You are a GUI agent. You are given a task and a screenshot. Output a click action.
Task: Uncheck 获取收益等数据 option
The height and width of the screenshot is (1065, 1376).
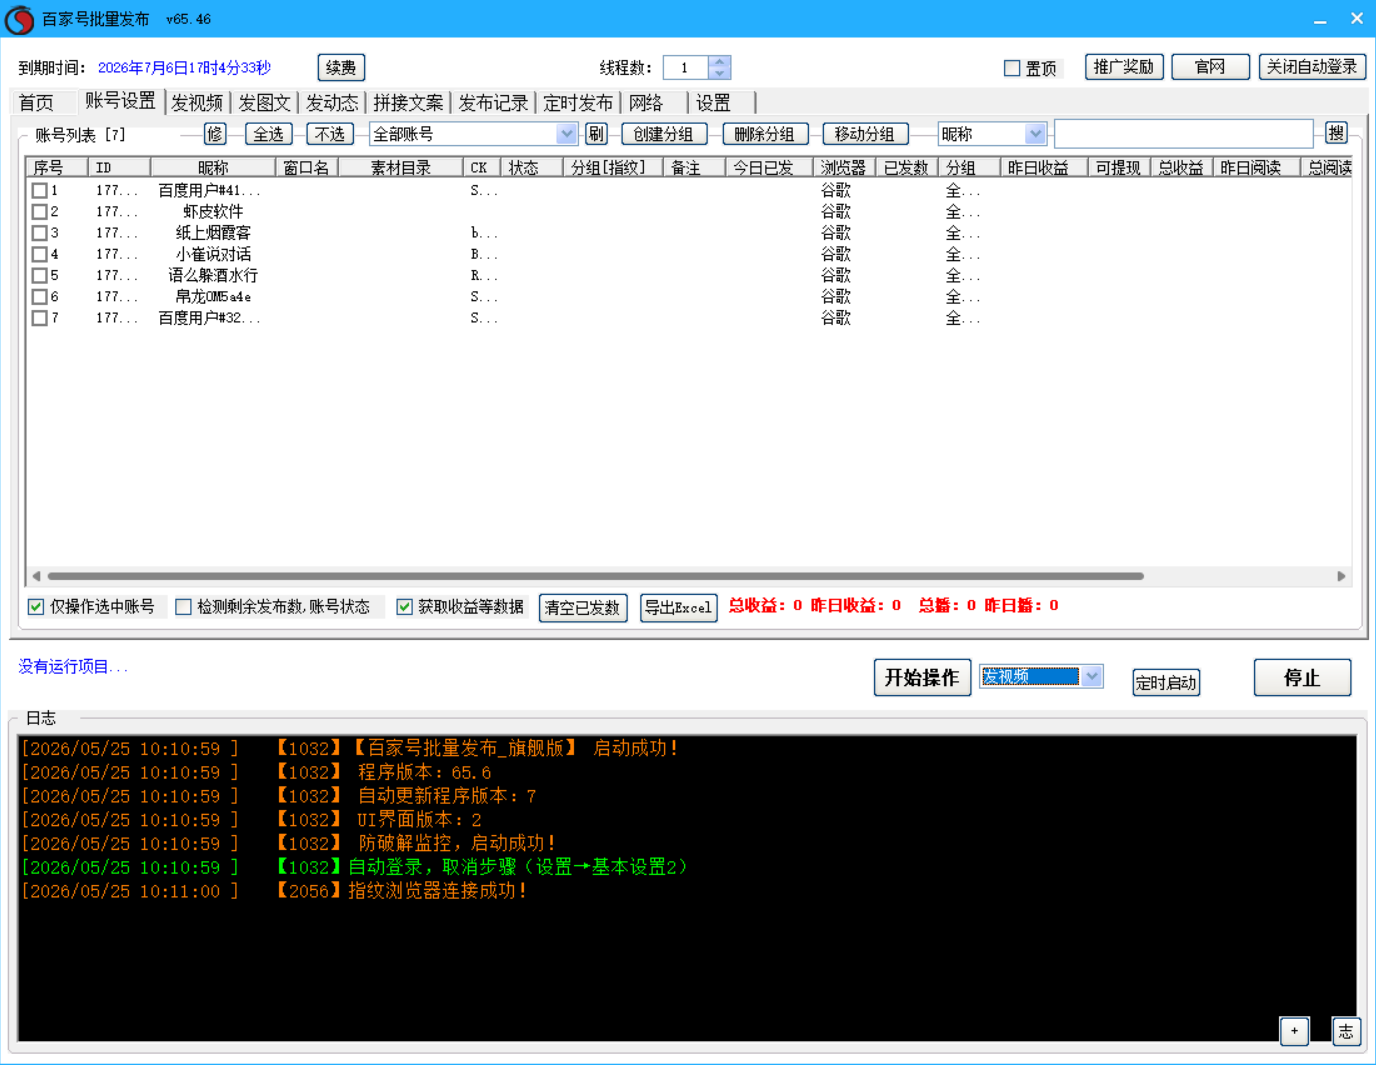pos(405,607)
